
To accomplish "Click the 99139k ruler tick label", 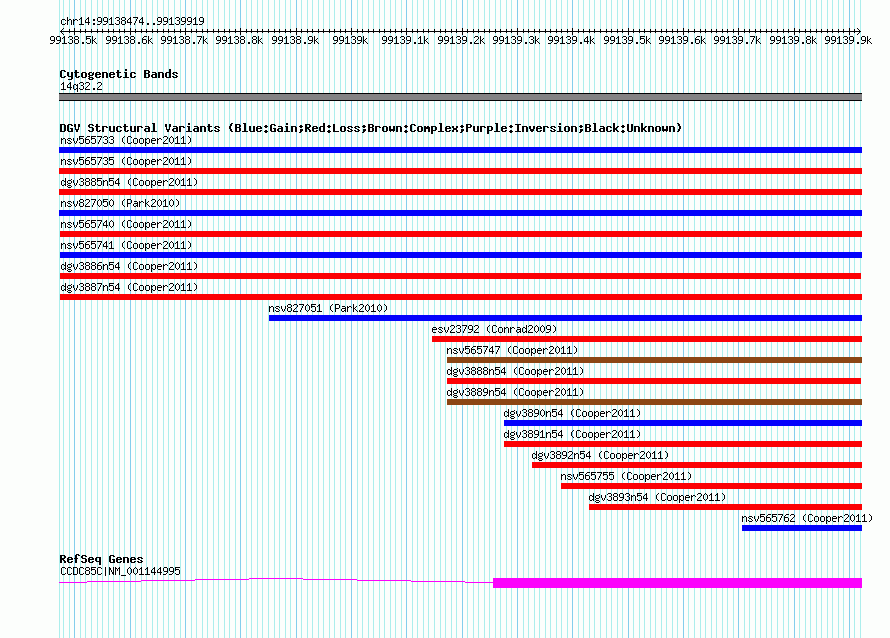I will (350, 40).
